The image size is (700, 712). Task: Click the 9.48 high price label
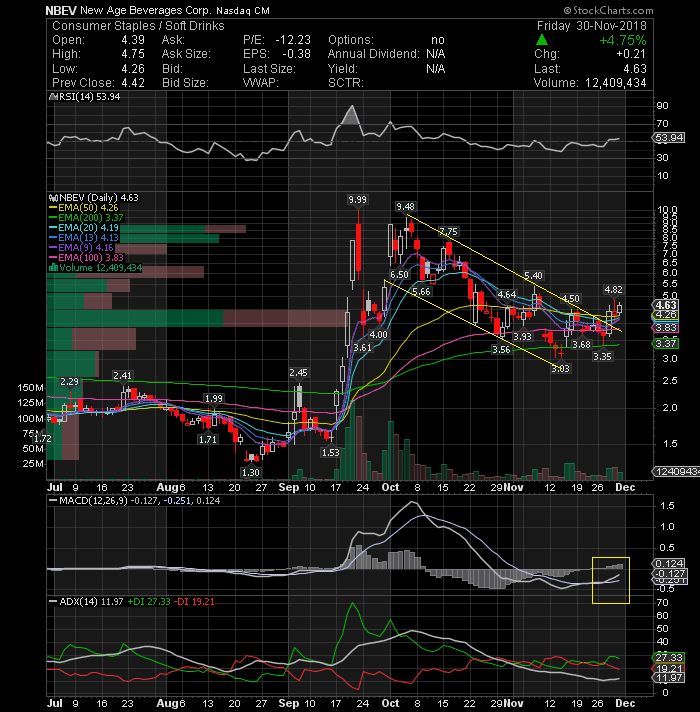coord(405,207)
